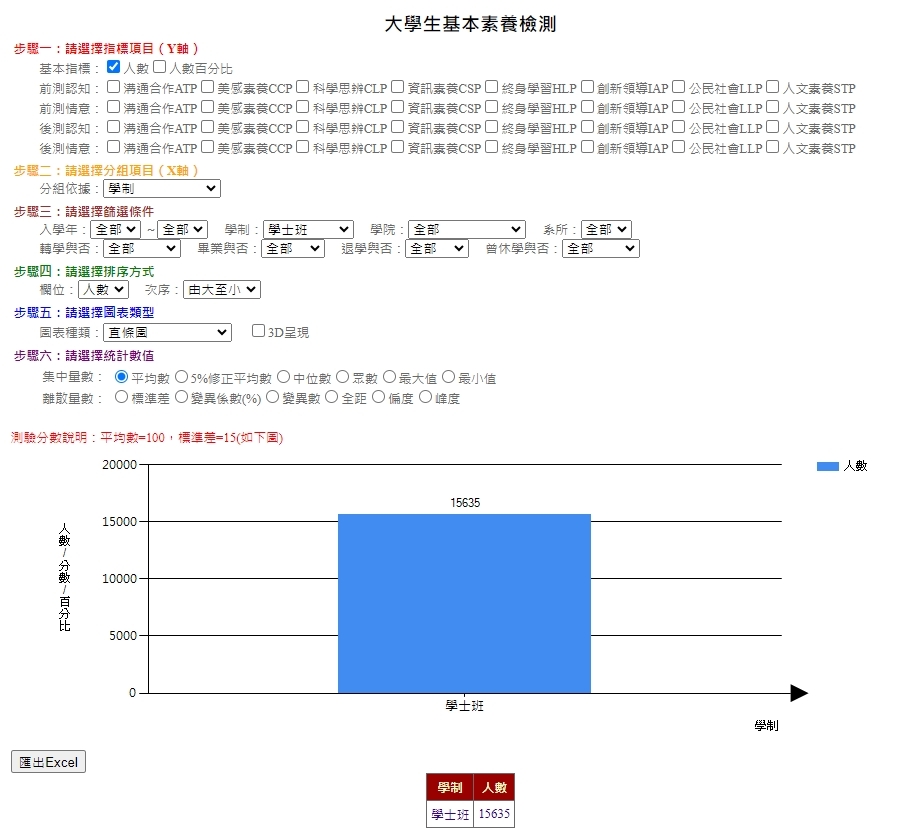Click the 匯出Excel export button

point(47,761)
